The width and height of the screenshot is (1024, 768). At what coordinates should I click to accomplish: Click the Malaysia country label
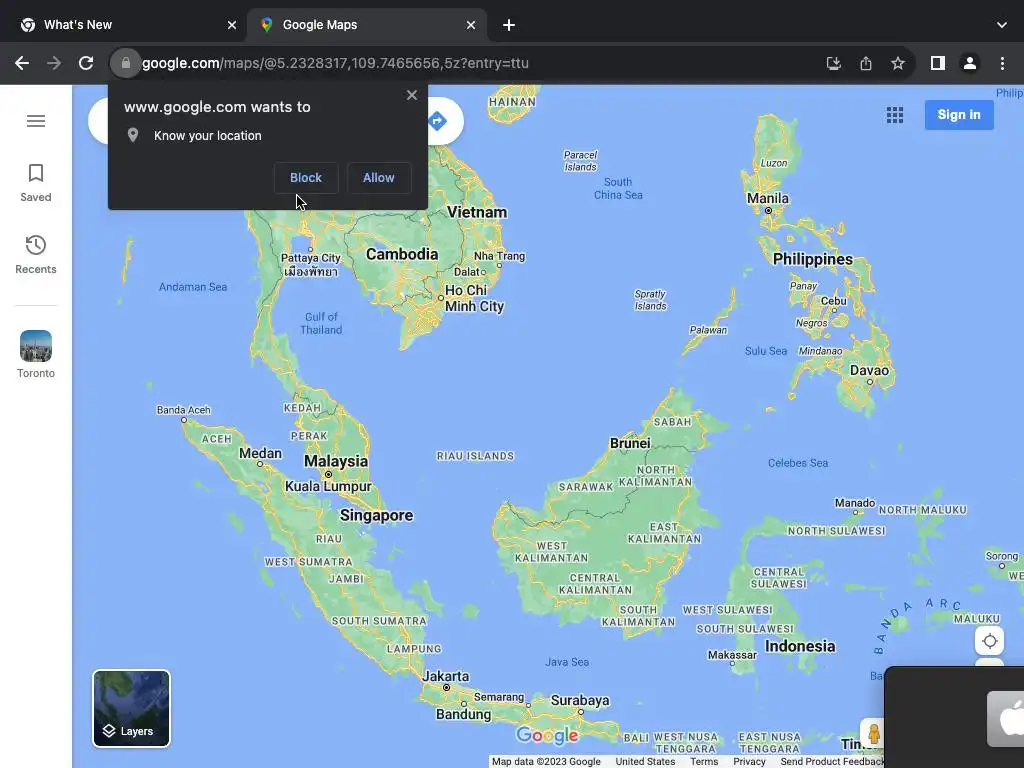[336, 461]
